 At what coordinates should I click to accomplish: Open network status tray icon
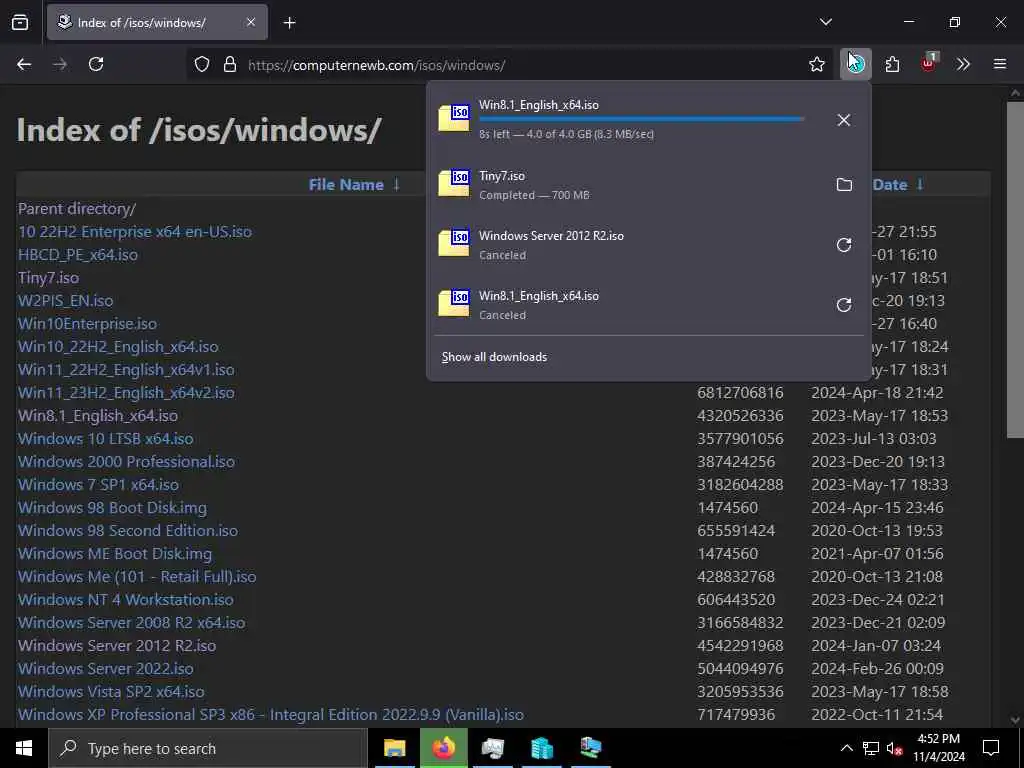871,748
